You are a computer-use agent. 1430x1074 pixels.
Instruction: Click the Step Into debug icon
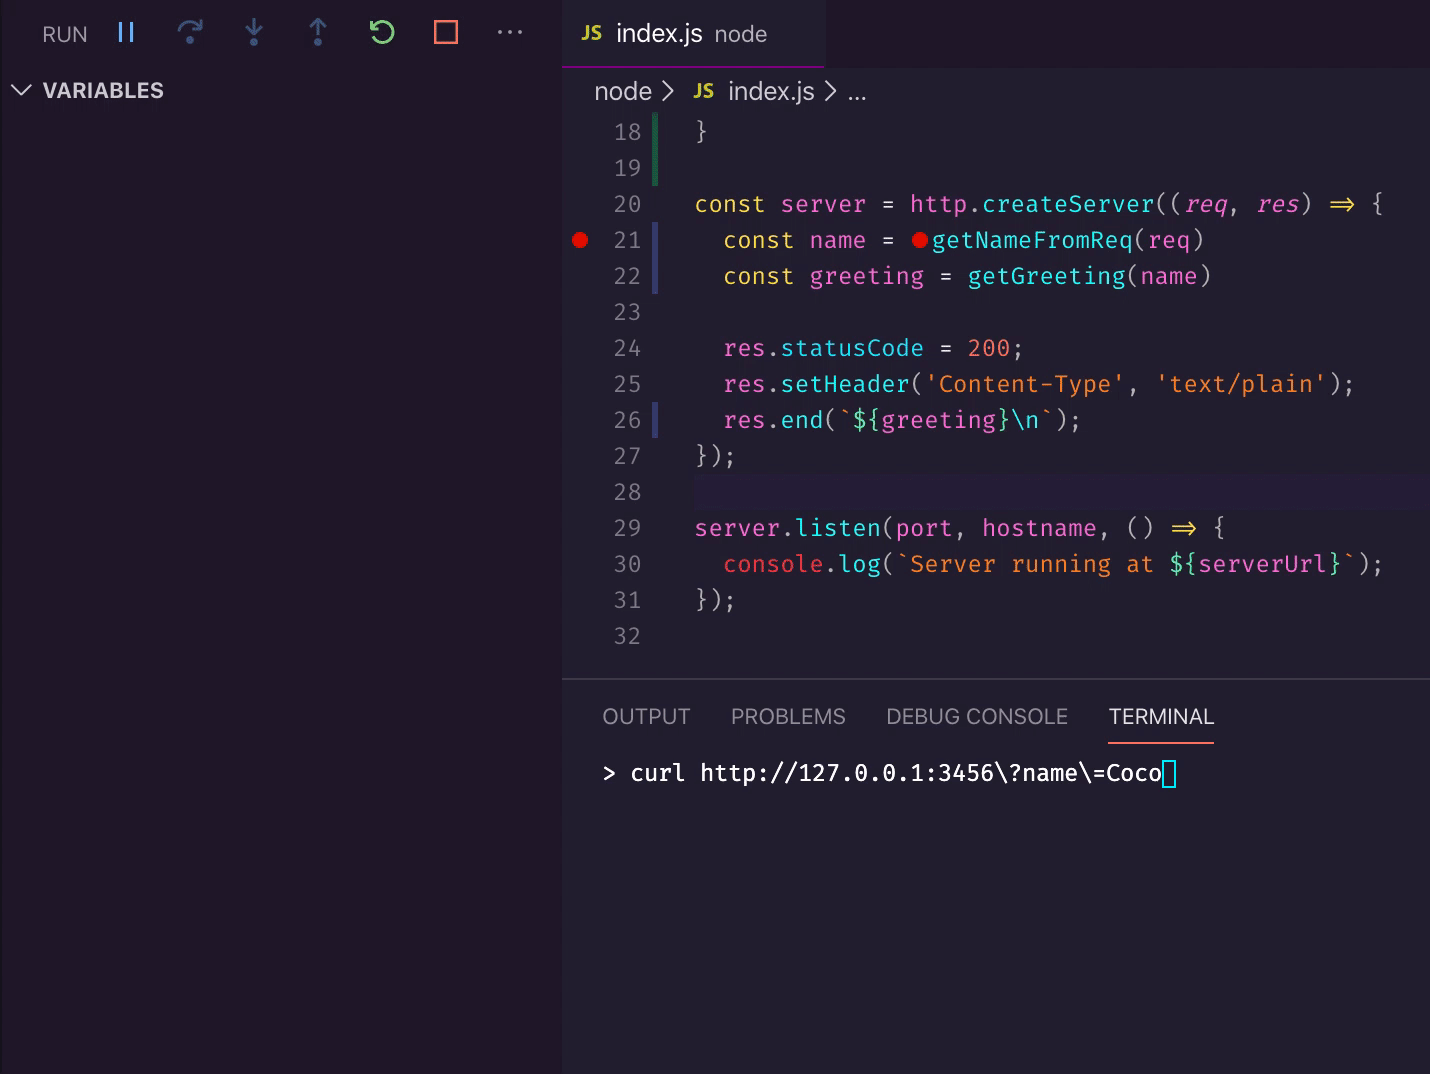pos(254,33)
